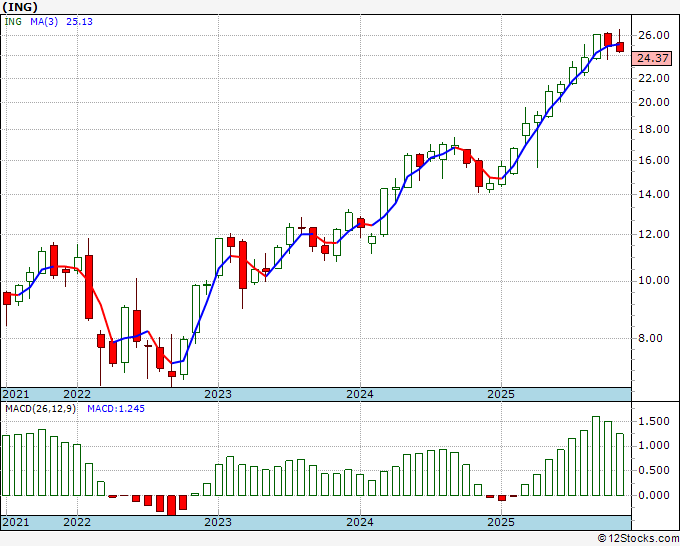
Task: Select 2022 on the MACD panel time axis
Action: click(77, 522)
